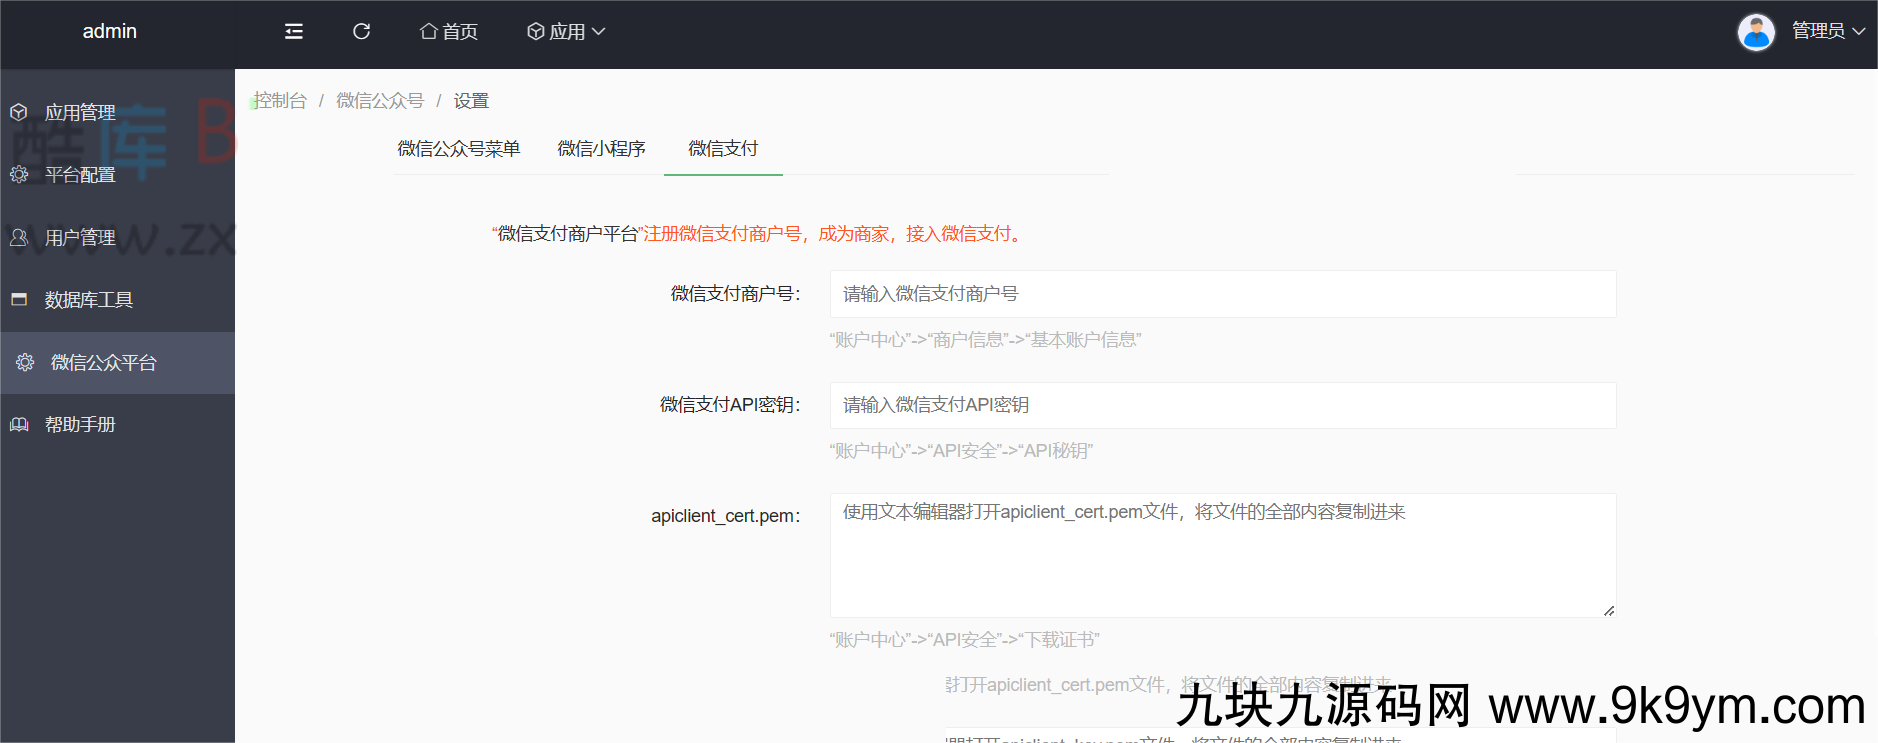Click the 设置 breadcrumb item
Image resolution: width=1878 pixels, height=743 pixels.
pyautogui.click(x=471, y=100)
